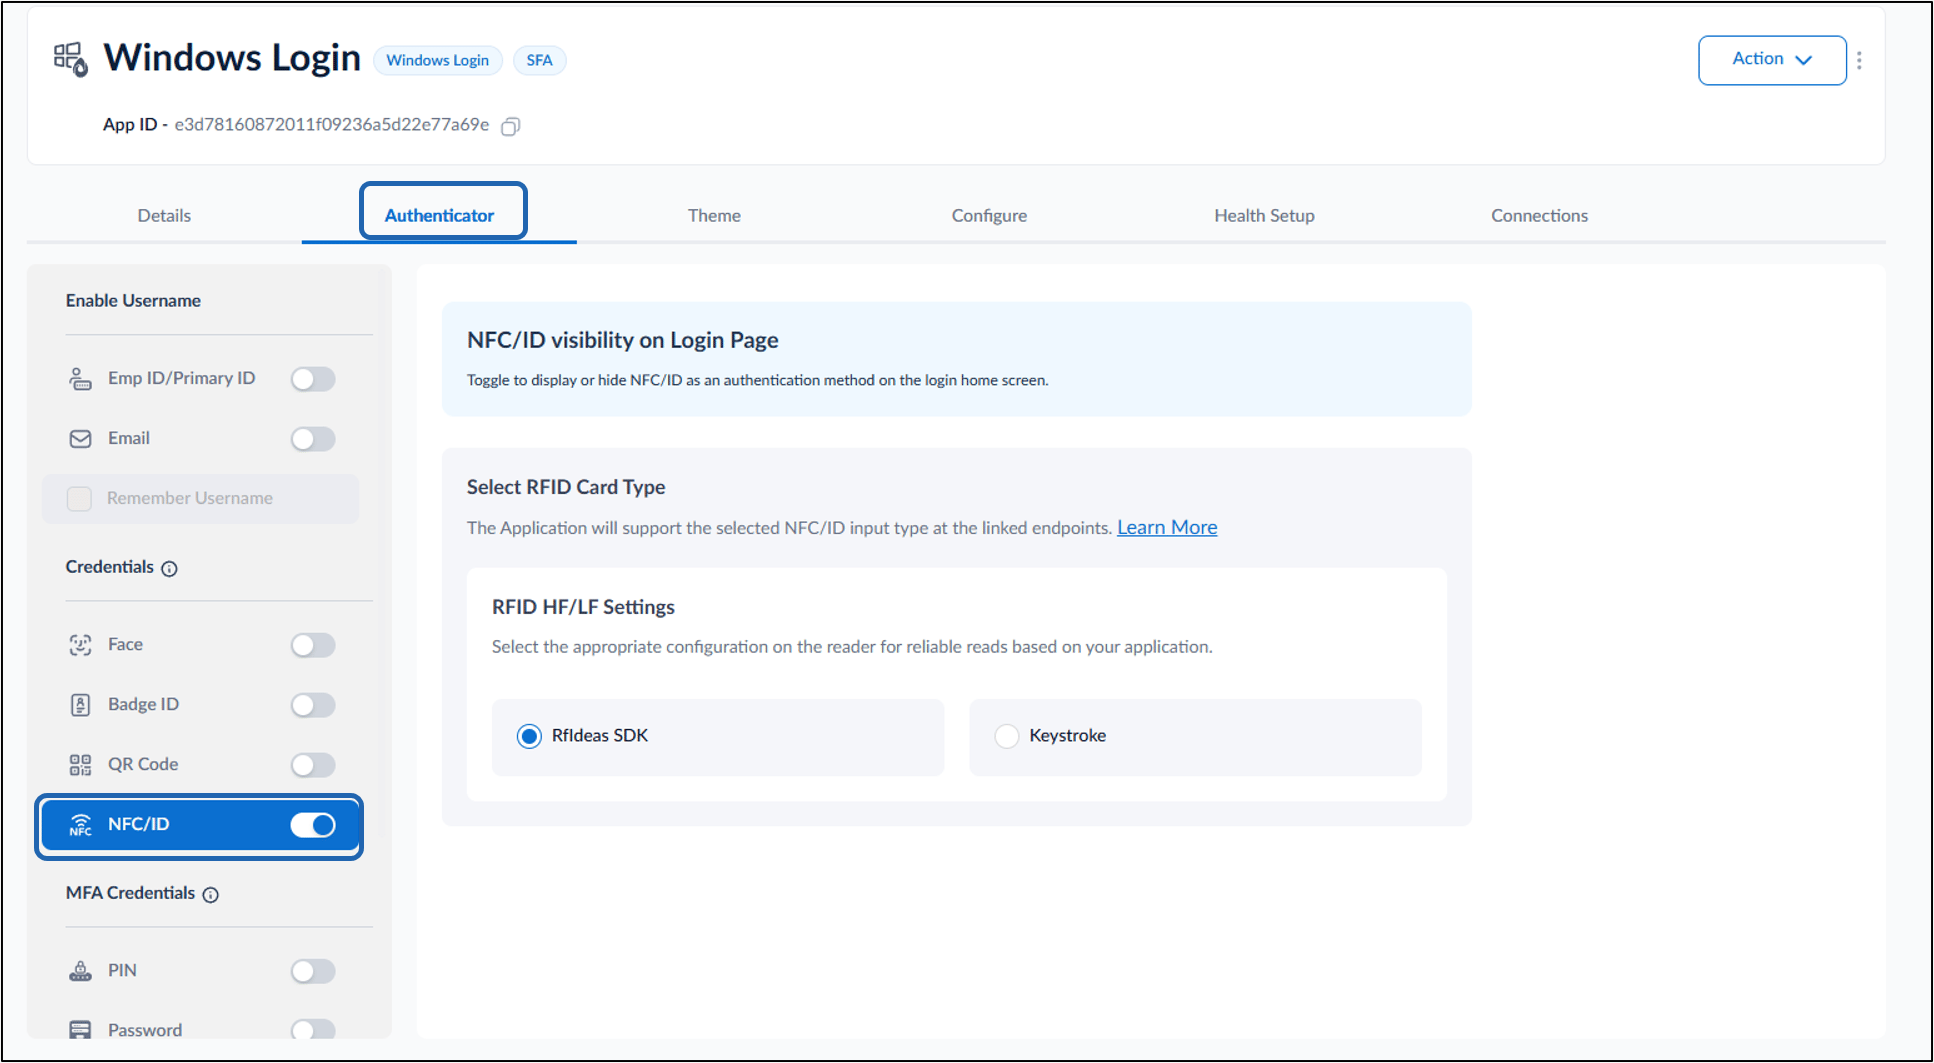Follow the Learn More link
This screenshot has width=1934, height=1063.
tap(1167, 527)
